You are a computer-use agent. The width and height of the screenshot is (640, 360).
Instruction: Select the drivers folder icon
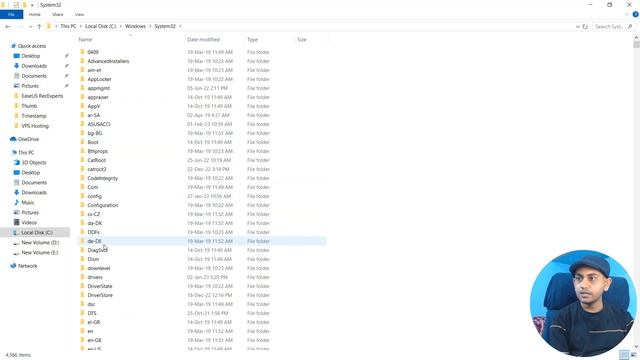(82, 277)
